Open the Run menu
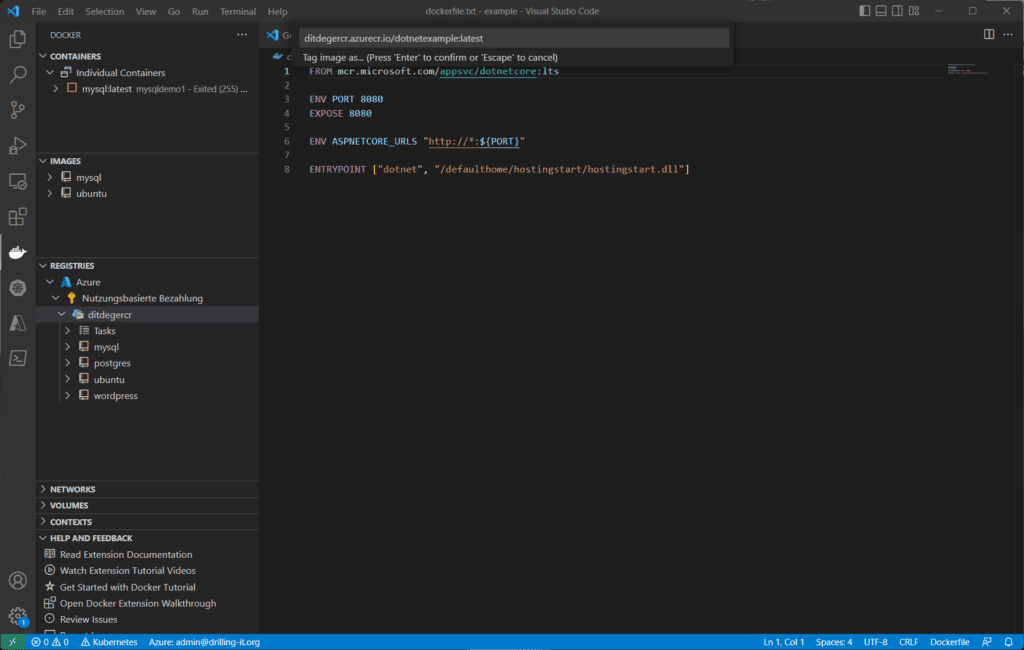1024x650 pixels. [x=200, y=11]
